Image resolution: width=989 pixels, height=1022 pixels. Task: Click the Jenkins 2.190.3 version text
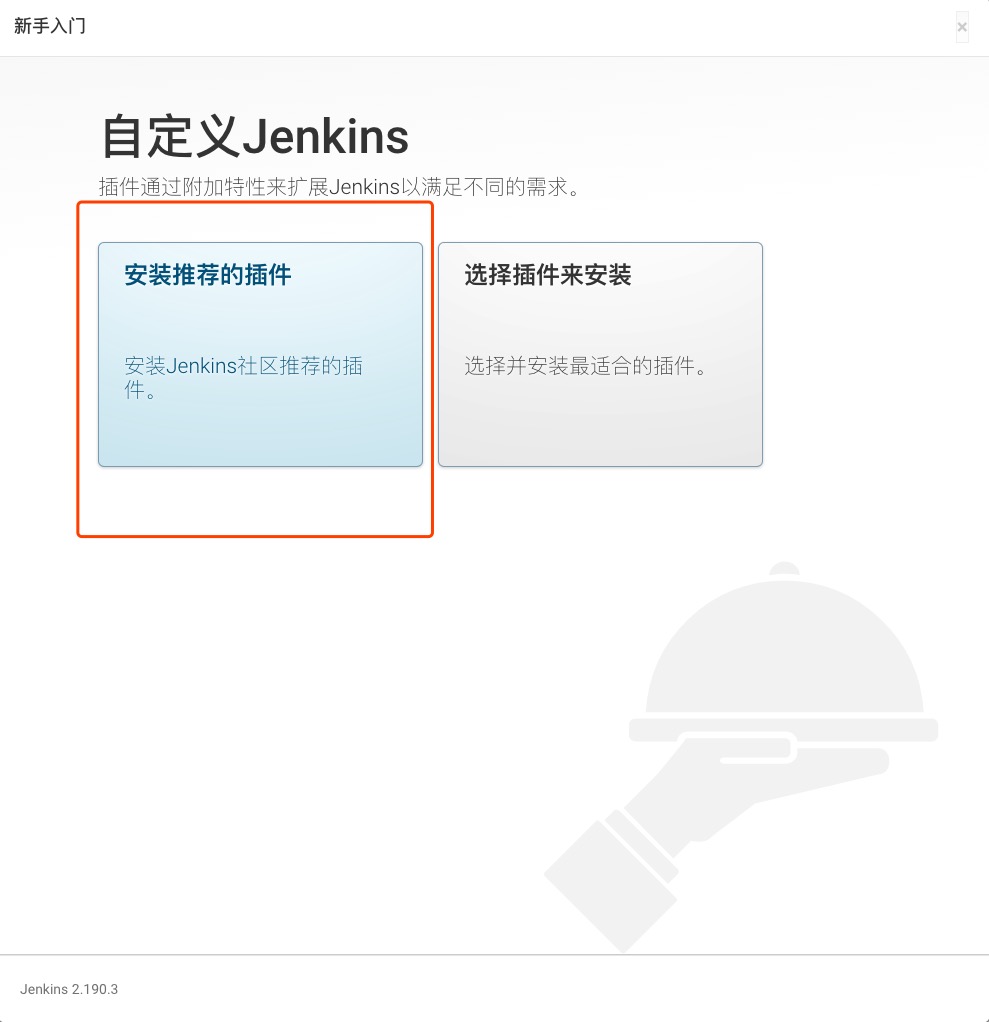click(69, 989)
